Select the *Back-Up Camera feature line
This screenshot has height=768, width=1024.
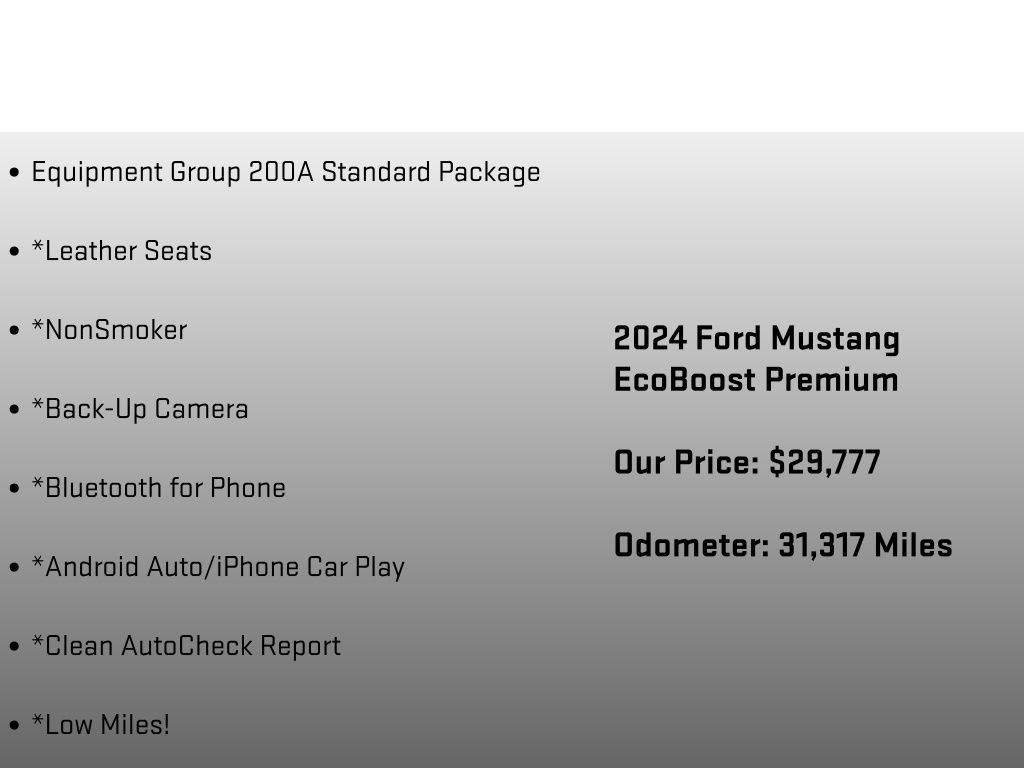140,409
